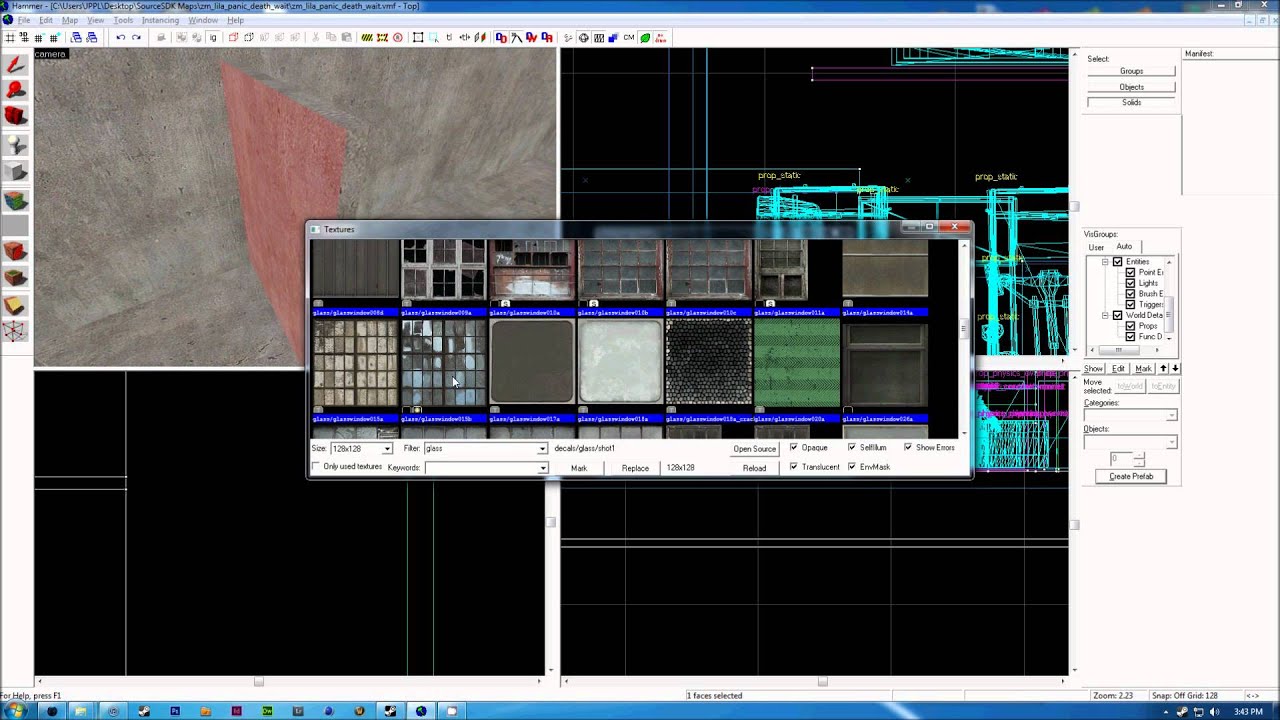This screenshot has height=720, width=1280.
Task: Toggle the 3D grid toolbar icon
Action: click(x=24, y=38)
